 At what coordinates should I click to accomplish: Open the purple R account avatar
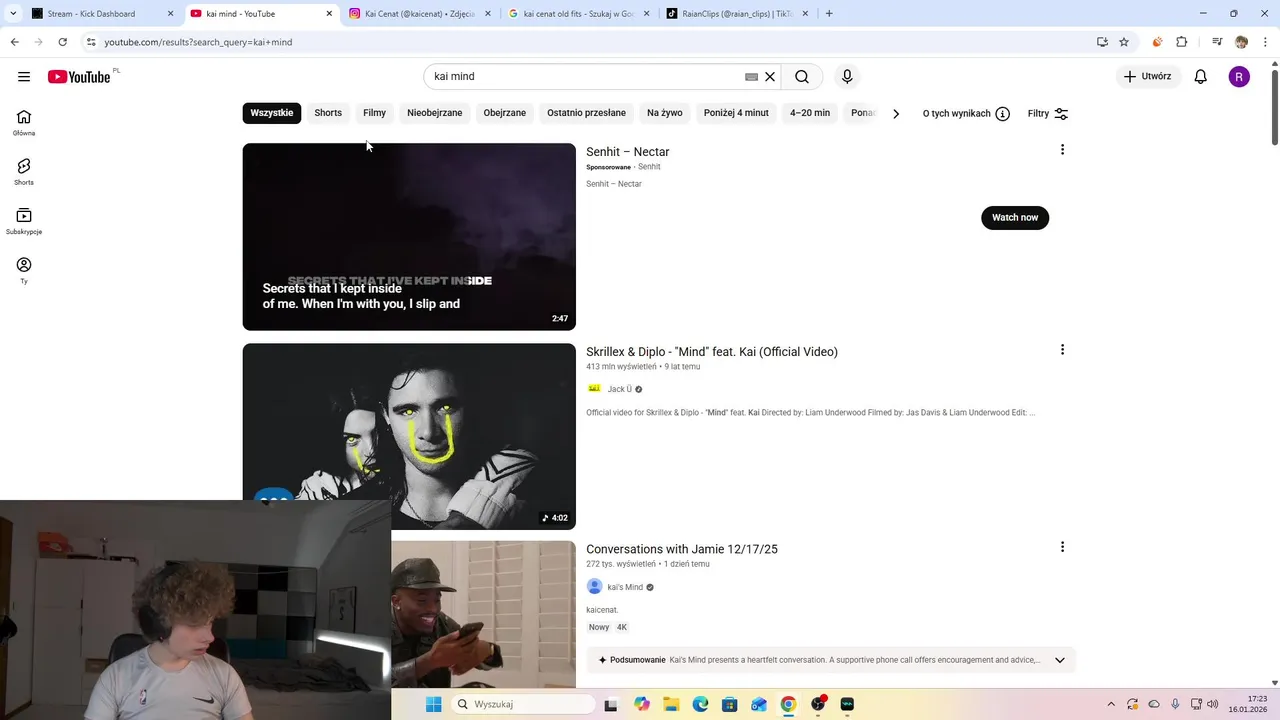(1239, 77)
